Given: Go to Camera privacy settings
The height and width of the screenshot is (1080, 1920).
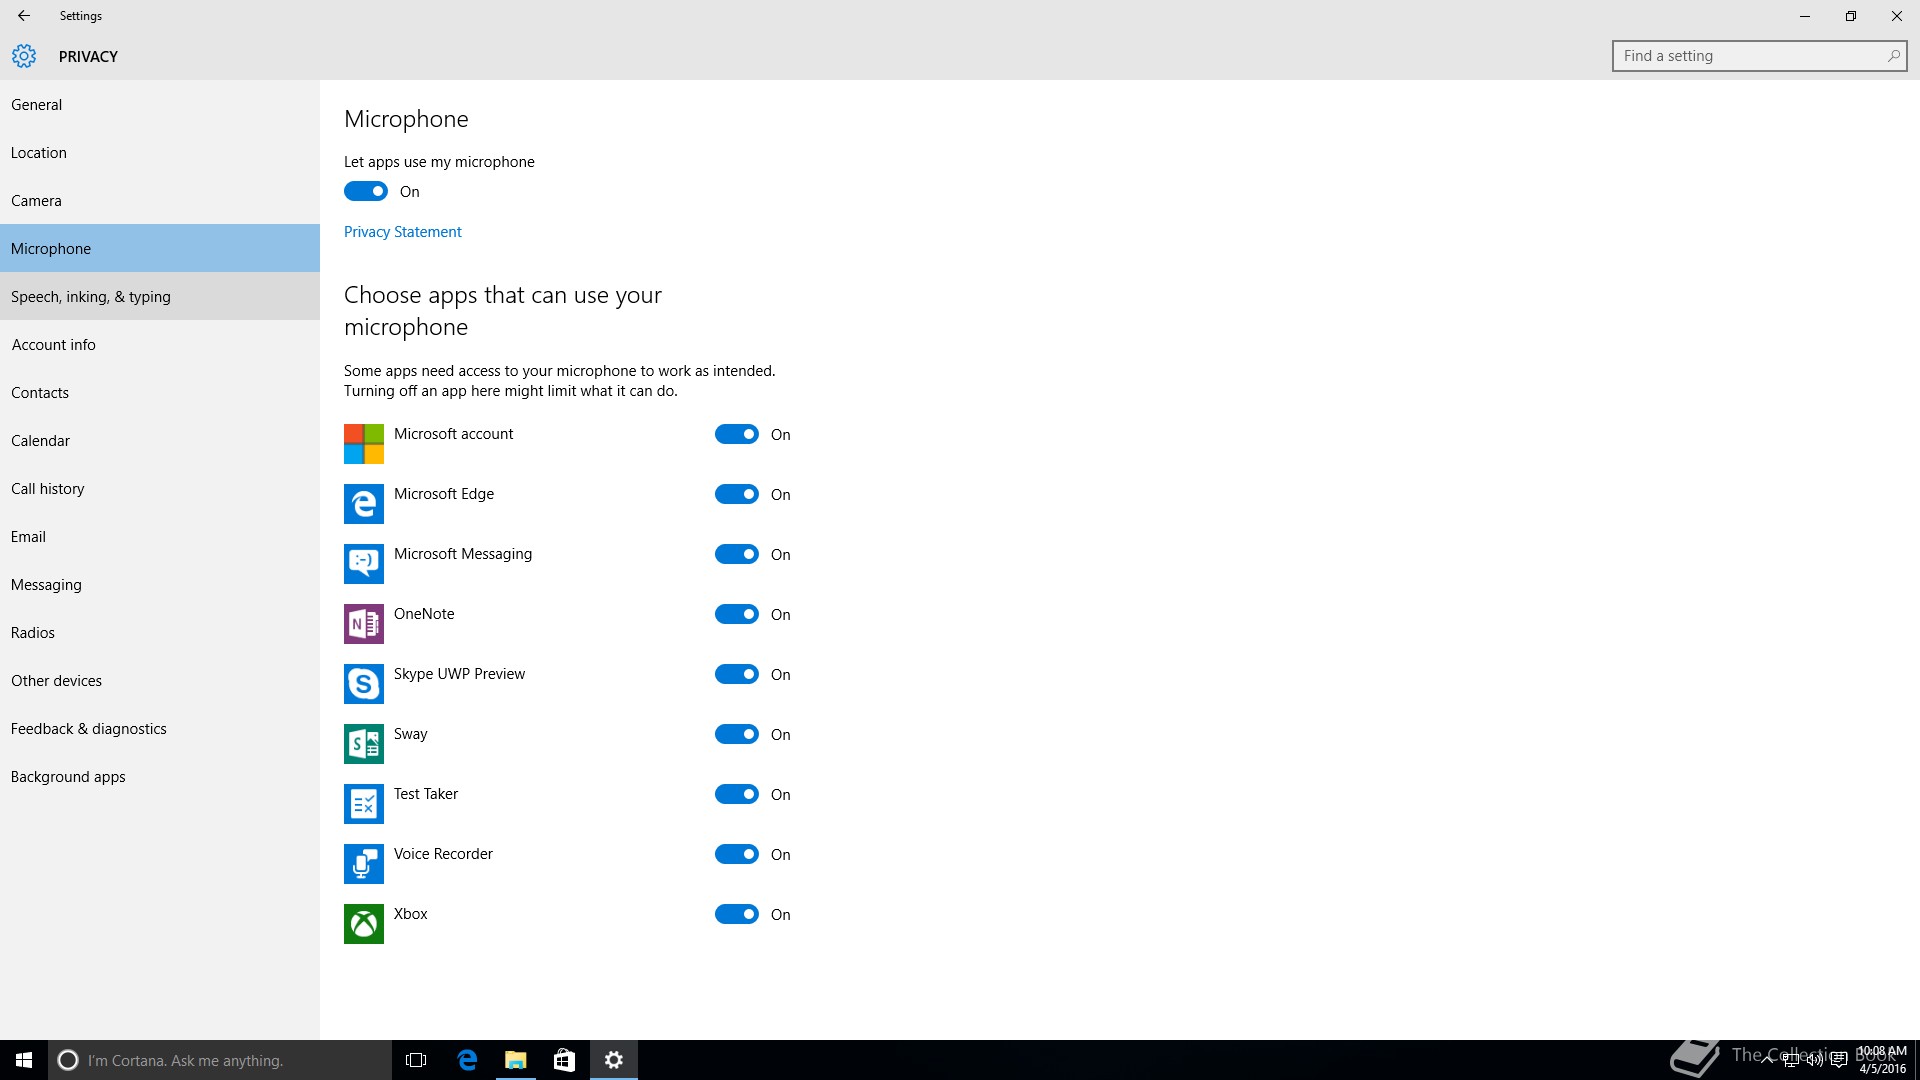Looking at the screenshot, I should (x=160, y=200).
